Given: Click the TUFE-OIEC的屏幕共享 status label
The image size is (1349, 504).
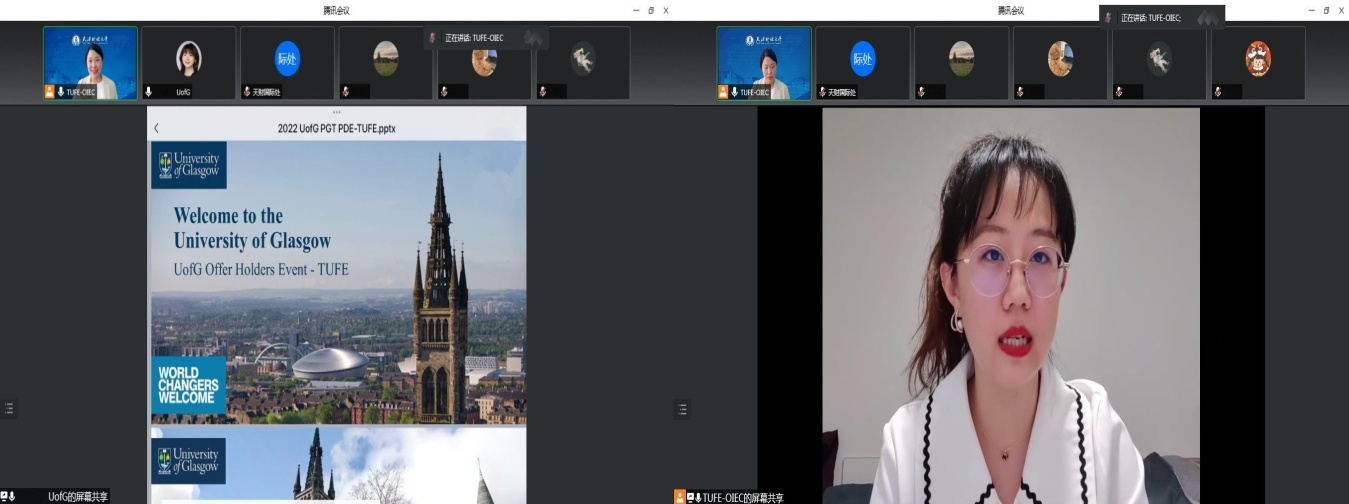Looking at the screenshot, I should [743, 496].
